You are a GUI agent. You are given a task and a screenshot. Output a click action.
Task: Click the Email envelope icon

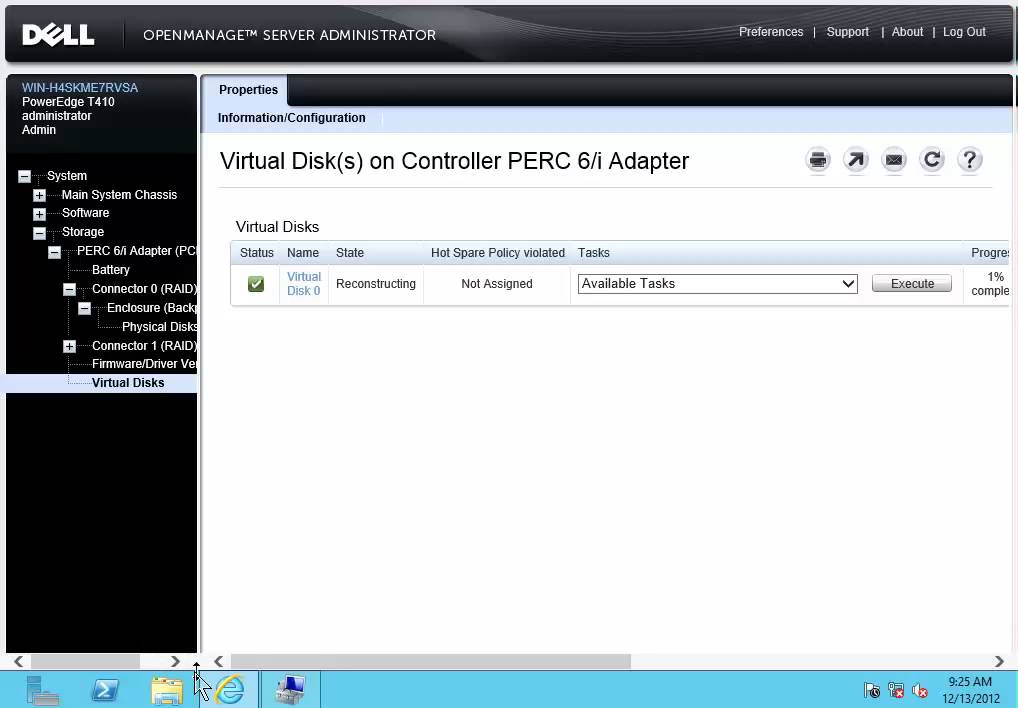(894, 160)
